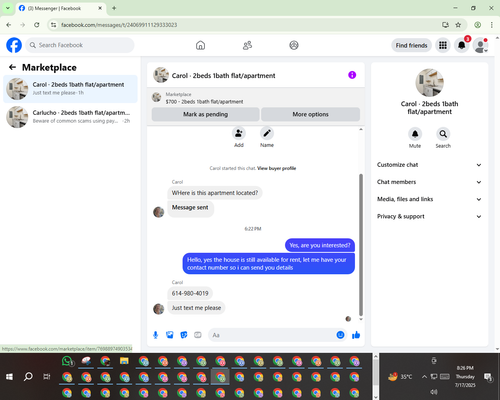Expand the Customize chat section
Viewport: 500px width, 400px height.
click(x=429, y=165)
